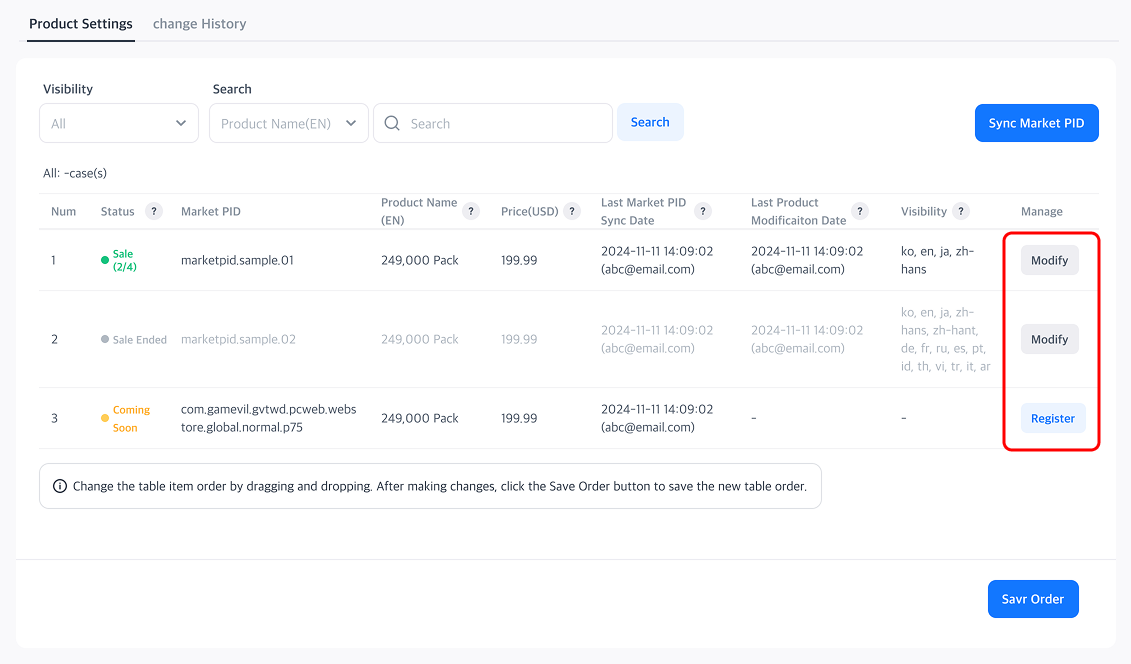Viewport: 1131px width, 664px height.
Task: Register the Coming Soon product
Action: point(1052,418)
